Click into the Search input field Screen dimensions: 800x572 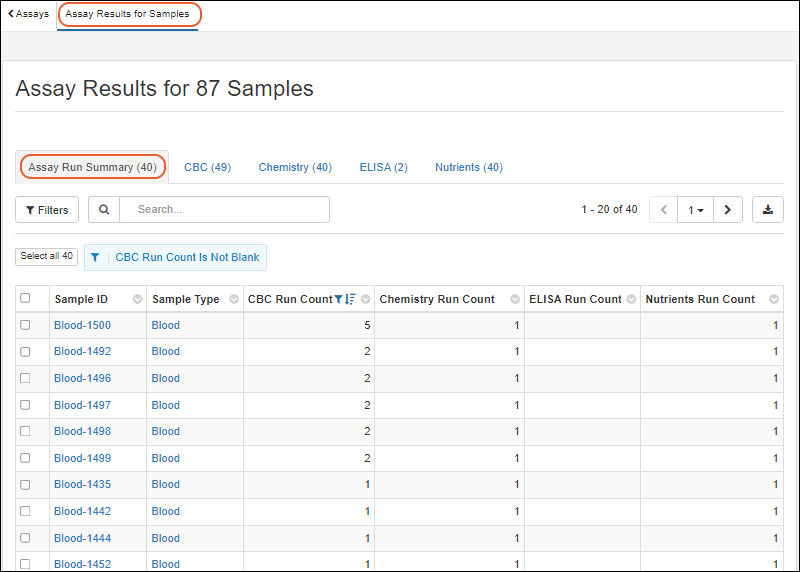click(225, 210)
